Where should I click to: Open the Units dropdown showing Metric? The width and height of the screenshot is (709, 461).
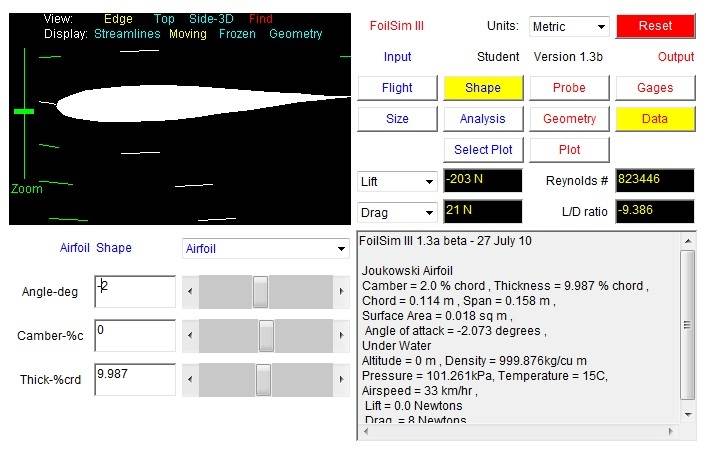coord(569,26)
